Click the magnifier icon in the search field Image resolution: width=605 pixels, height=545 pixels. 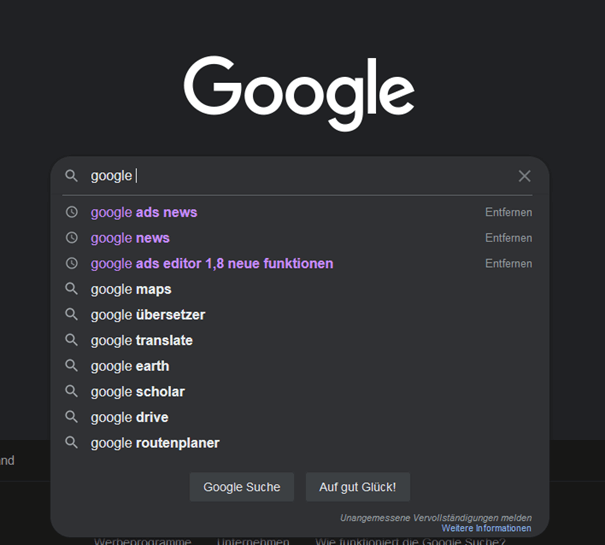coord(71,176)
